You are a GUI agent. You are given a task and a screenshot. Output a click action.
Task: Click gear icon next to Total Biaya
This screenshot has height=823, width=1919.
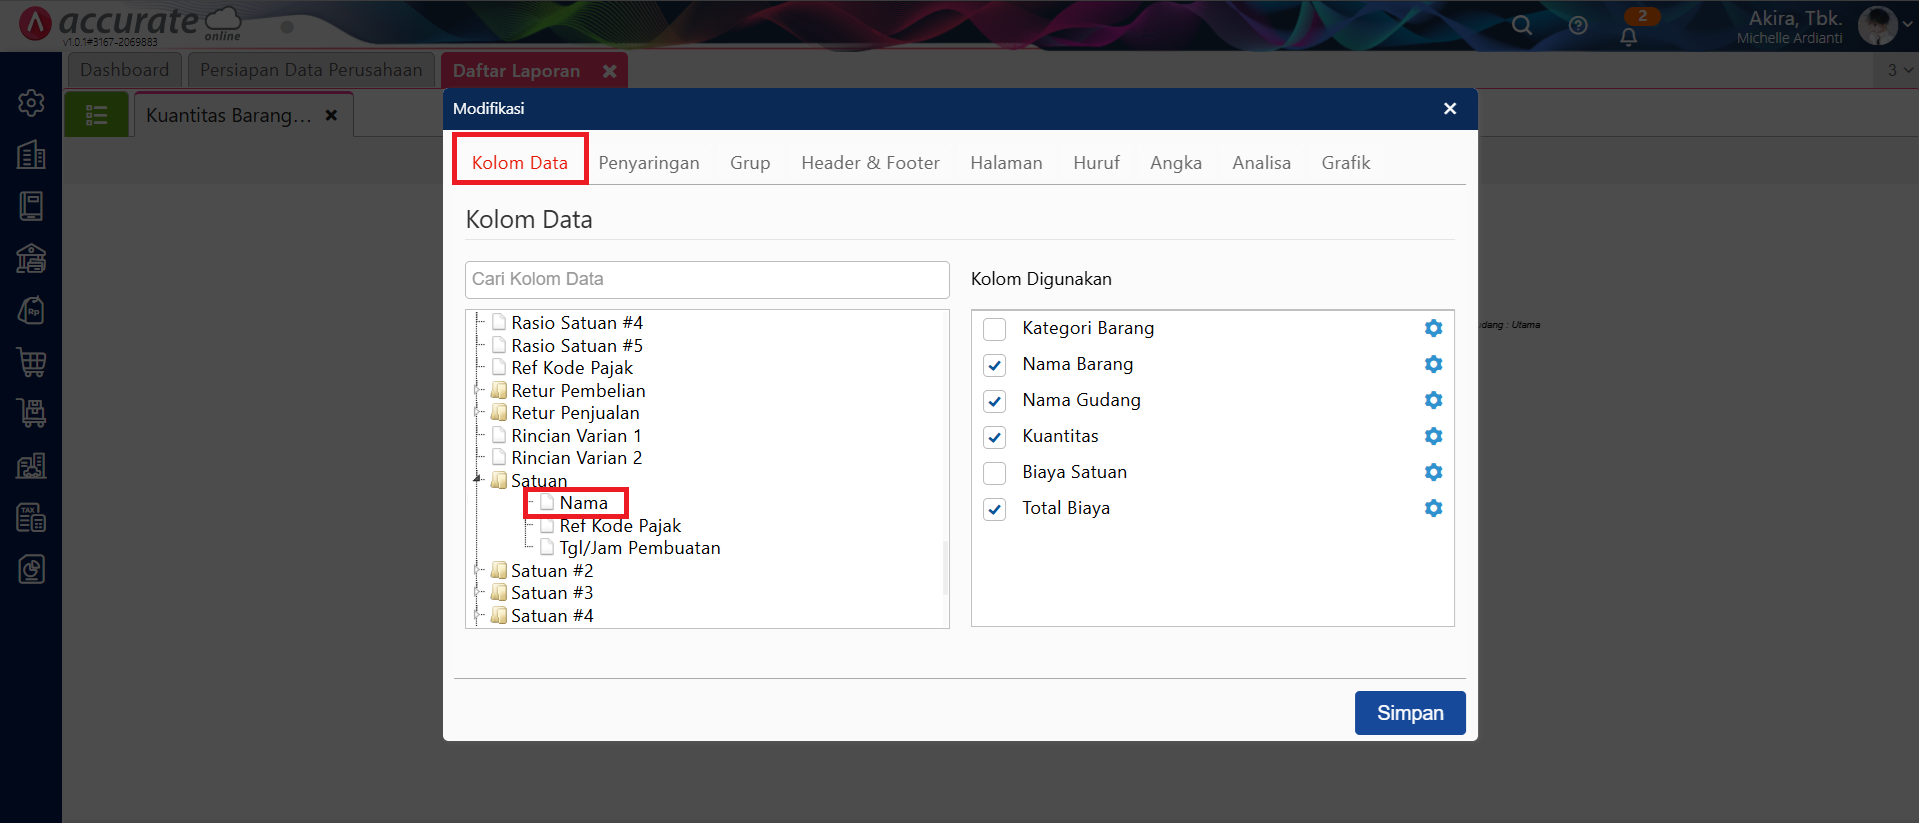[1433, 508]
